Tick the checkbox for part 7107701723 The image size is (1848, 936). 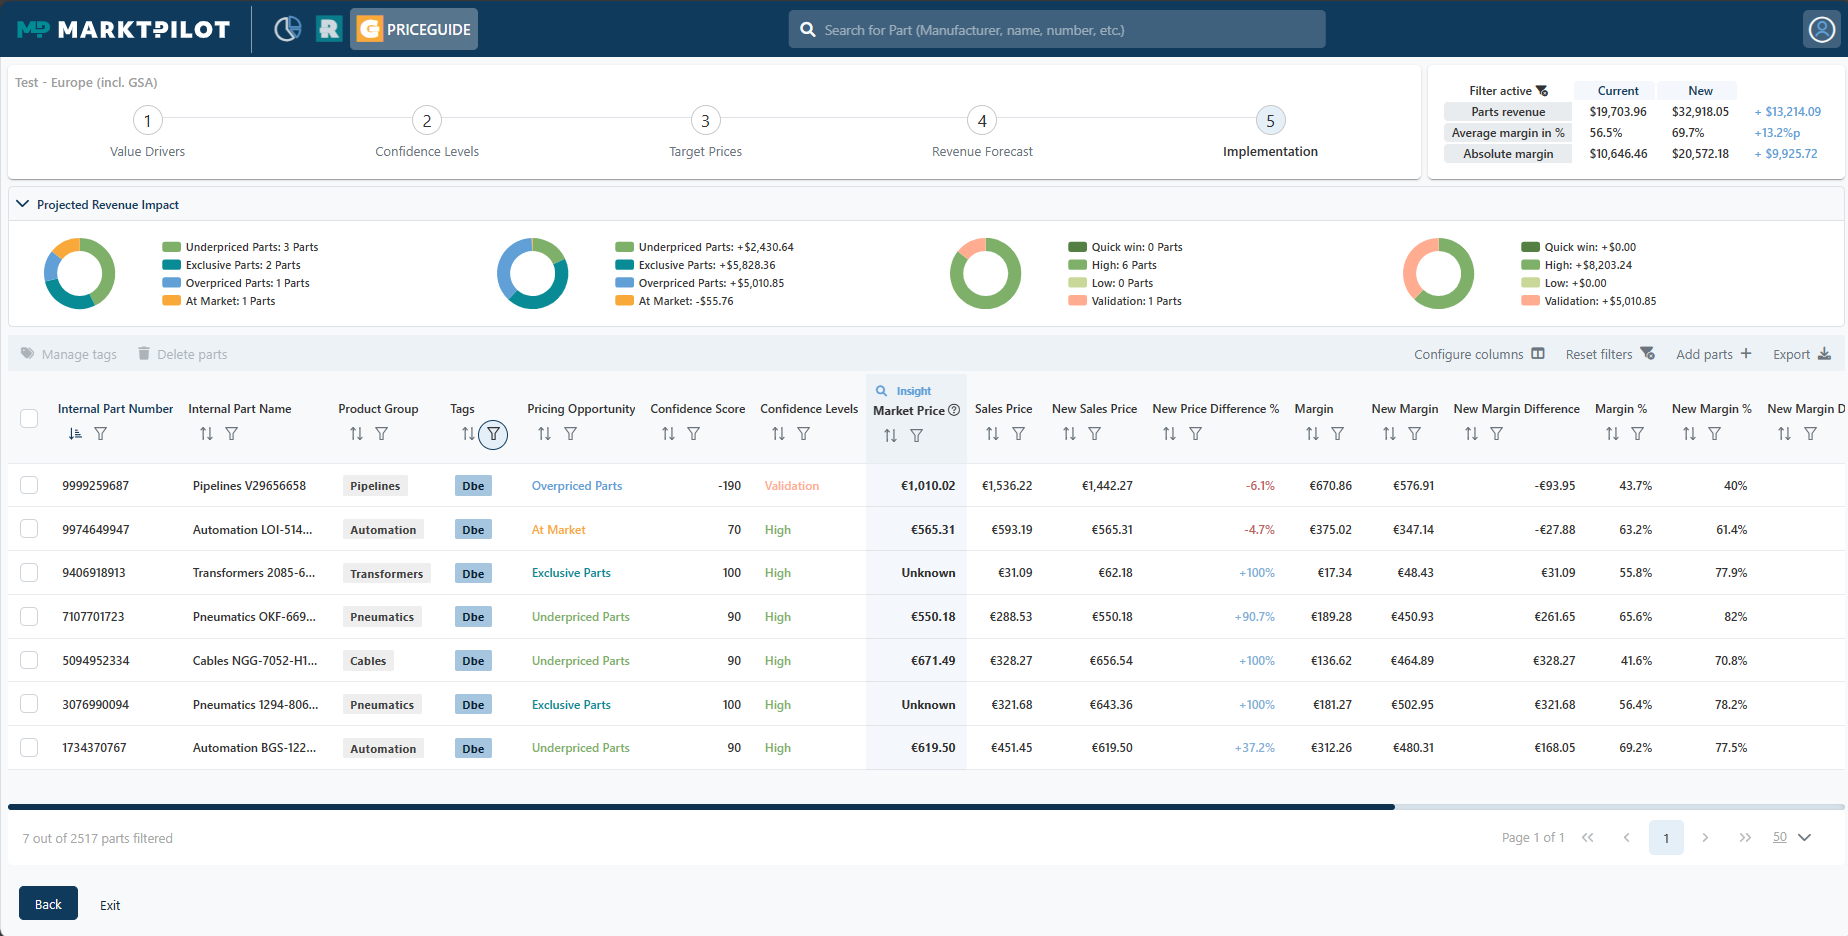29,617
